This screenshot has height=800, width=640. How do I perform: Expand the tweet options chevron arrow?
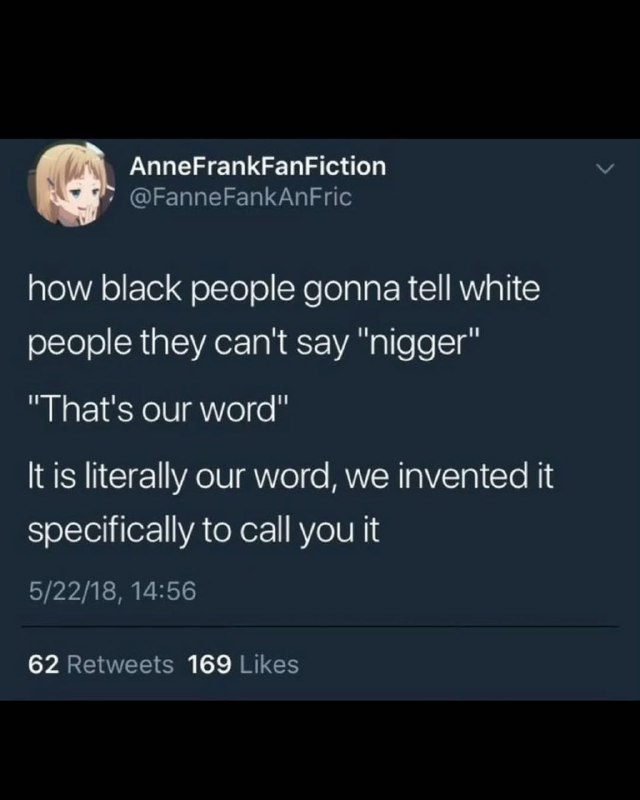[x=605, y=169]
